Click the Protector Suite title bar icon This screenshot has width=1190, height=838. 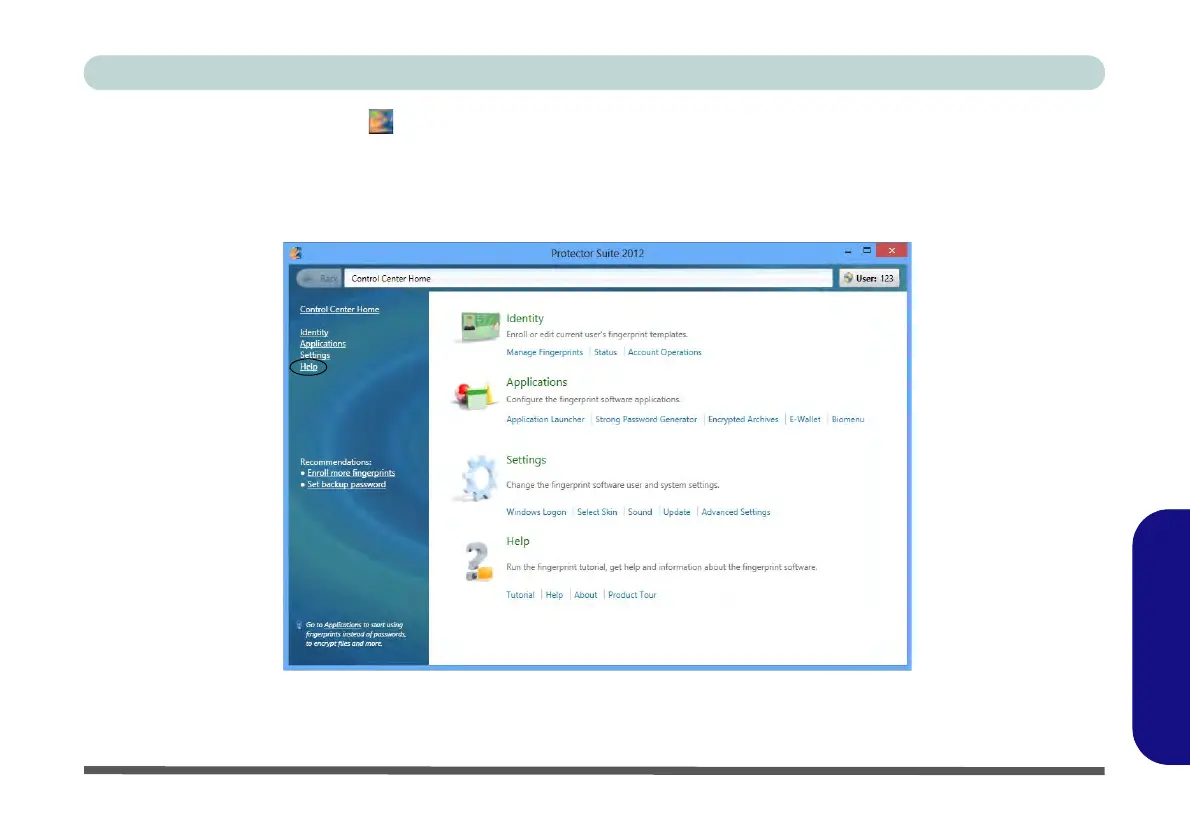(296, 253)
